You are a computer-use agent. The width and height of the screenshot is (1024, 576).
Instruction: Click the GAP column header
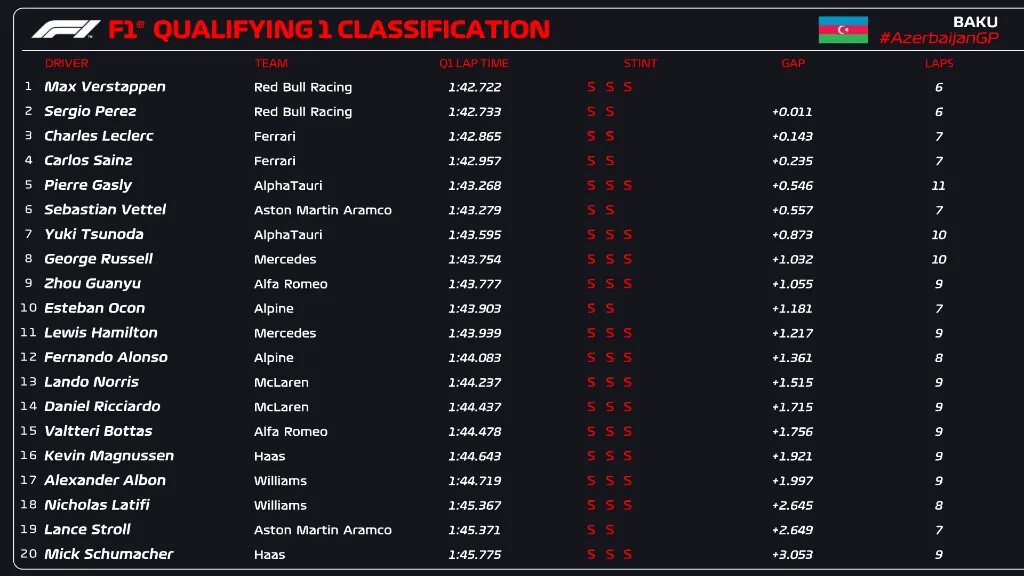[793, 63]
